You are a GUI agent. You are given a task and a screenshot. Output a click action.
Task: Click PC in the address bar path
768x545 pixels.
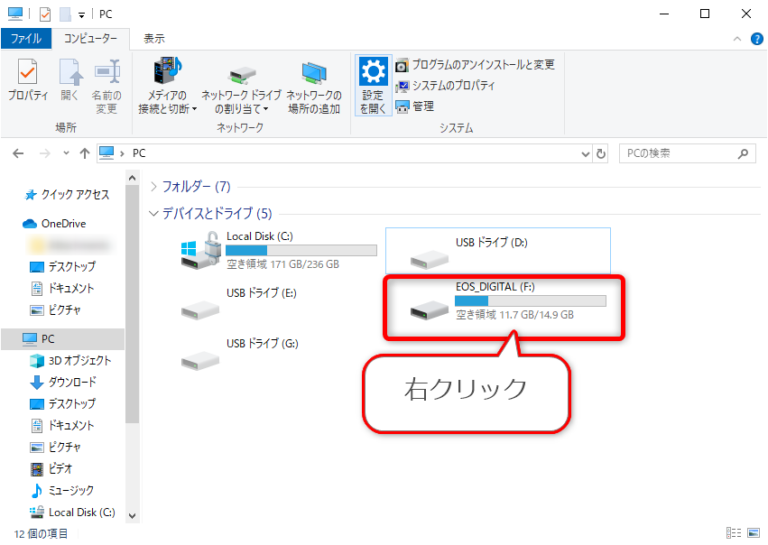coord(139,154)
